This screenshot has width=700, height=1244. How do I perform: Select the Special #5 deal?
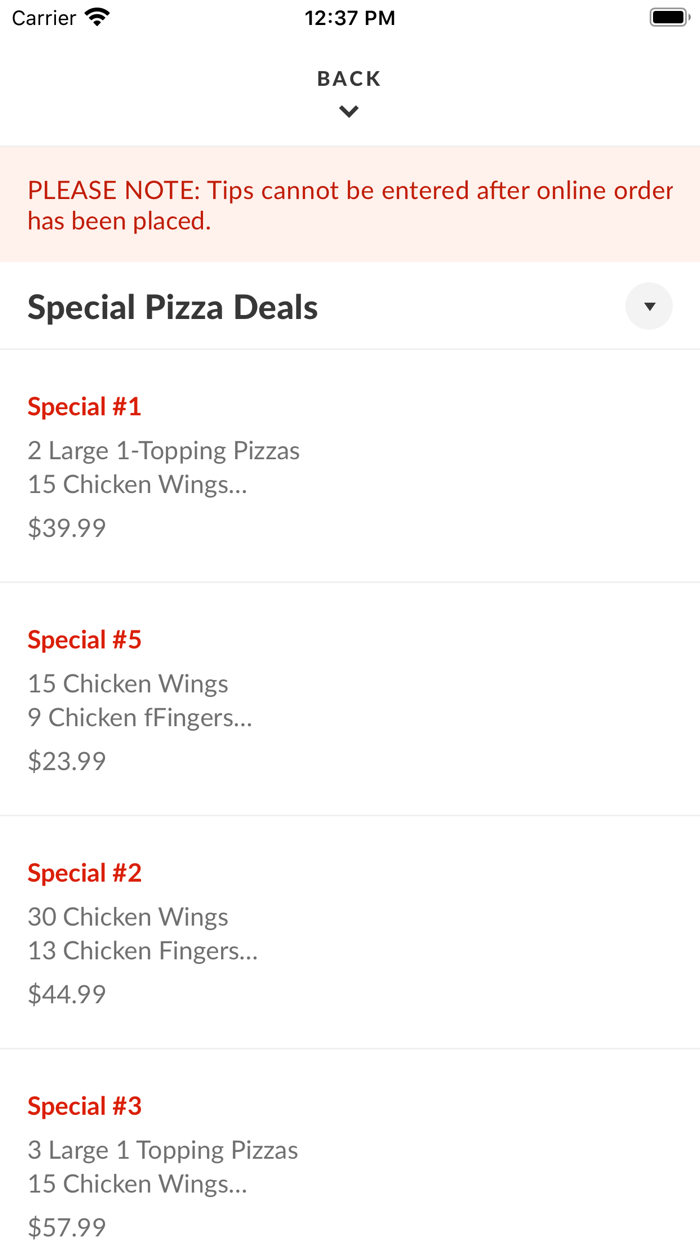(85, 639)
